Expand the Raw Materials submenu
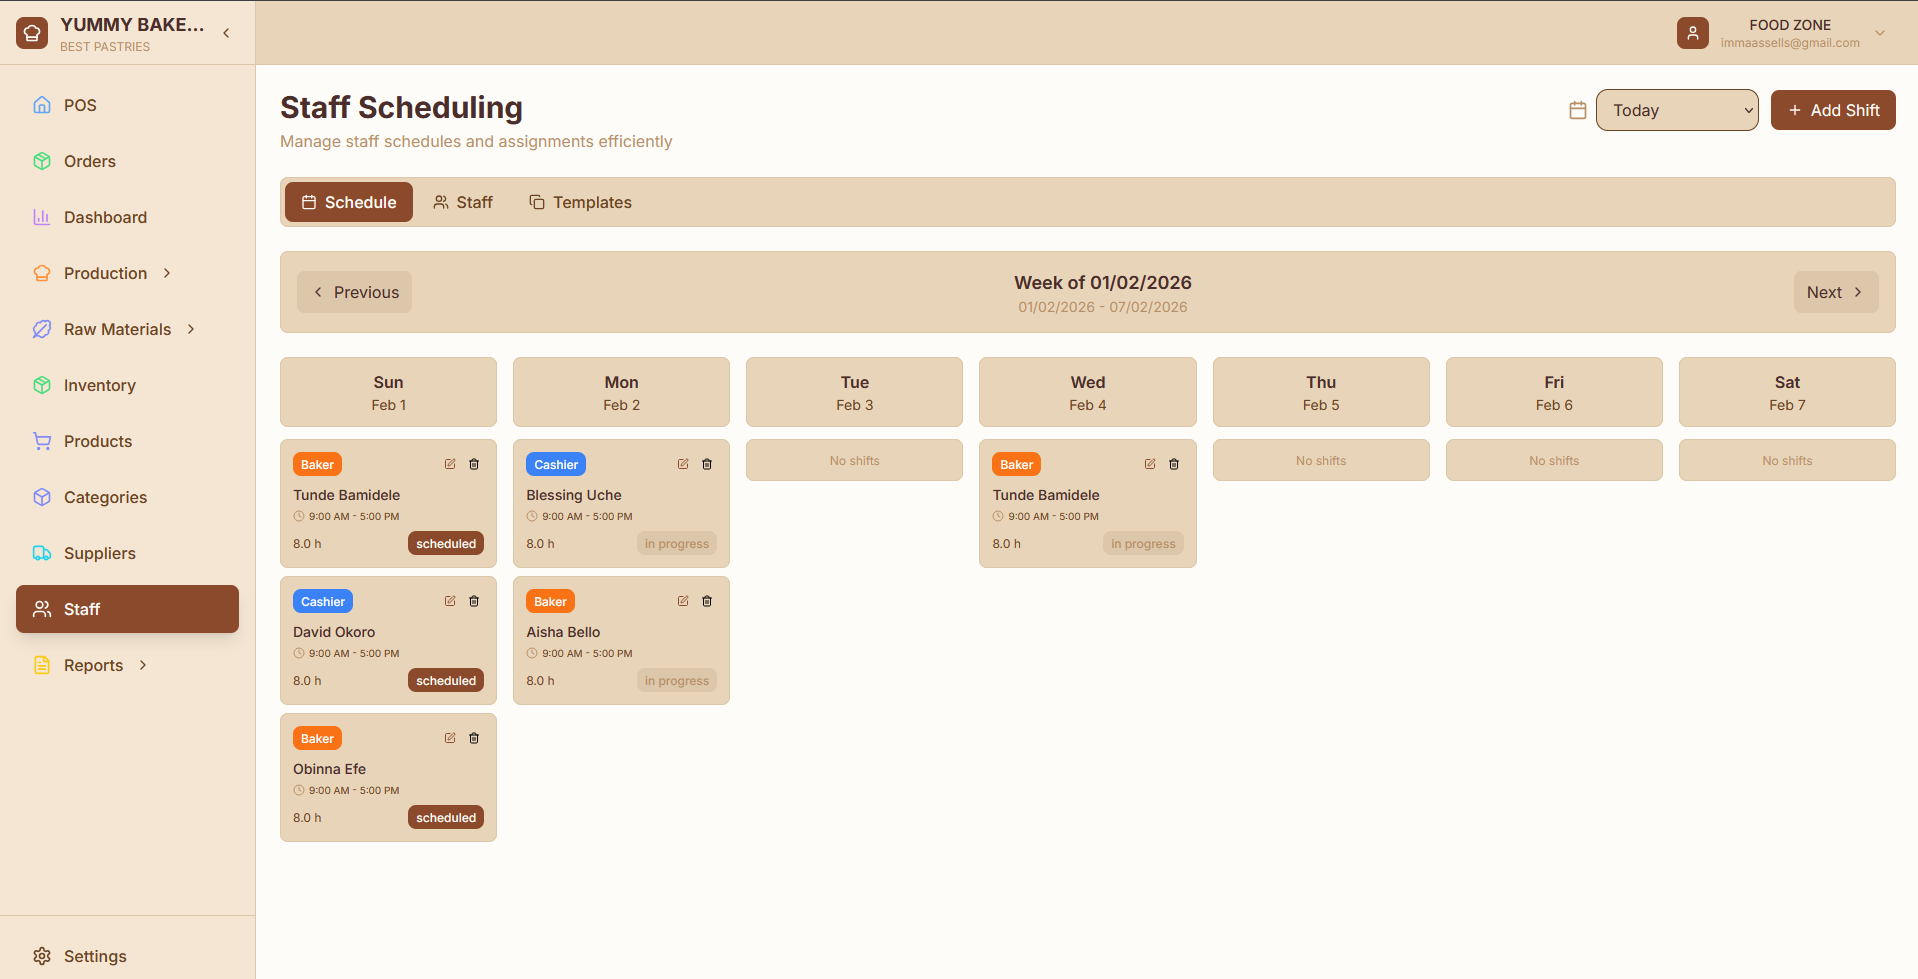 click(191, 329)
